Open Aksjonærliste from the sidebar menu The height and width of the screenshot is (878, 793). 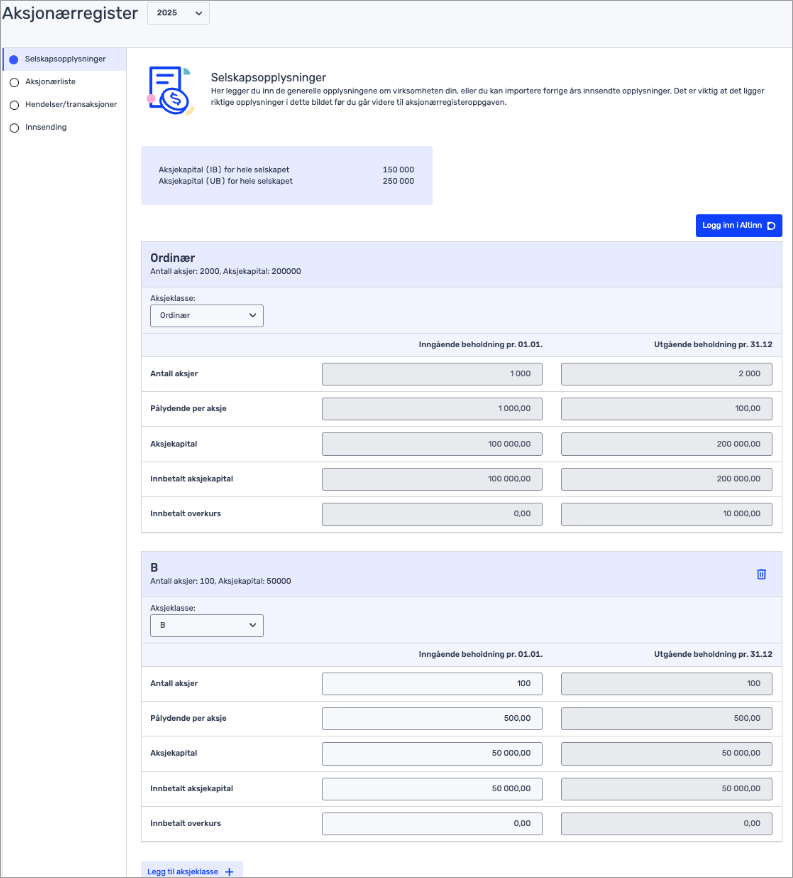pos(50,82)
